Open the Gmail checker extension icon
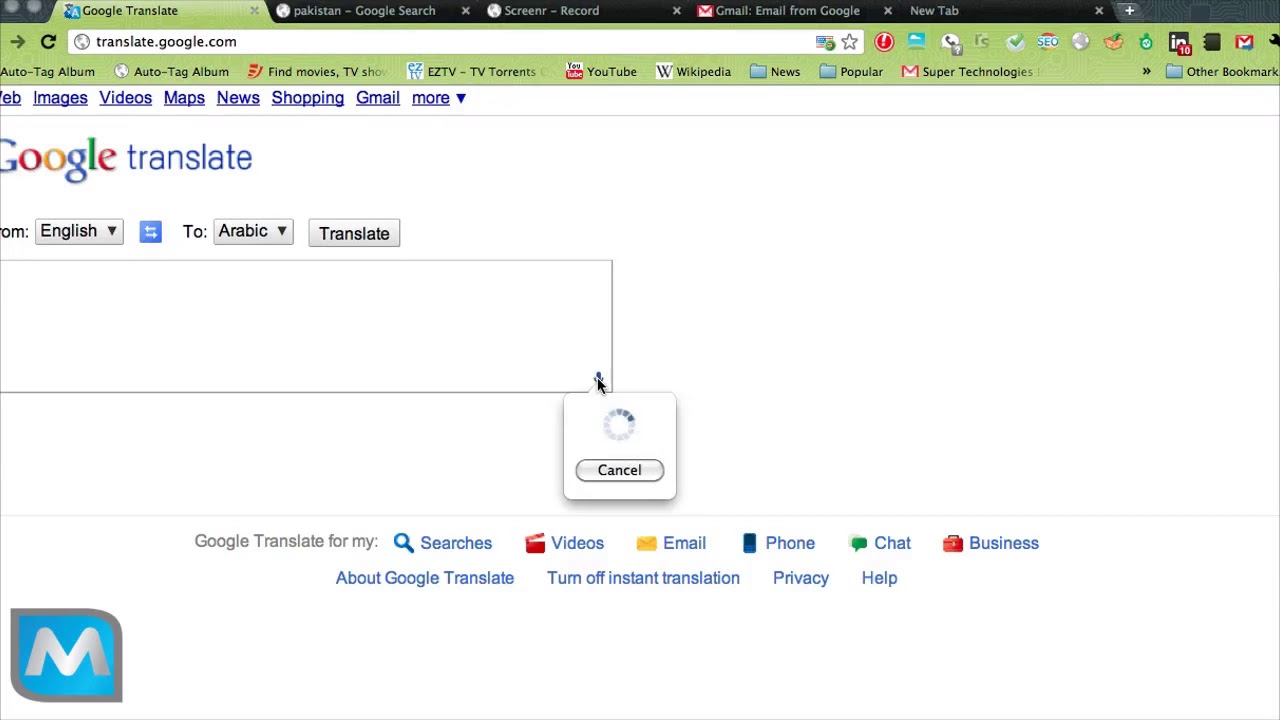The width and height of the screenshot is (1280, 720). [1244, 42]
